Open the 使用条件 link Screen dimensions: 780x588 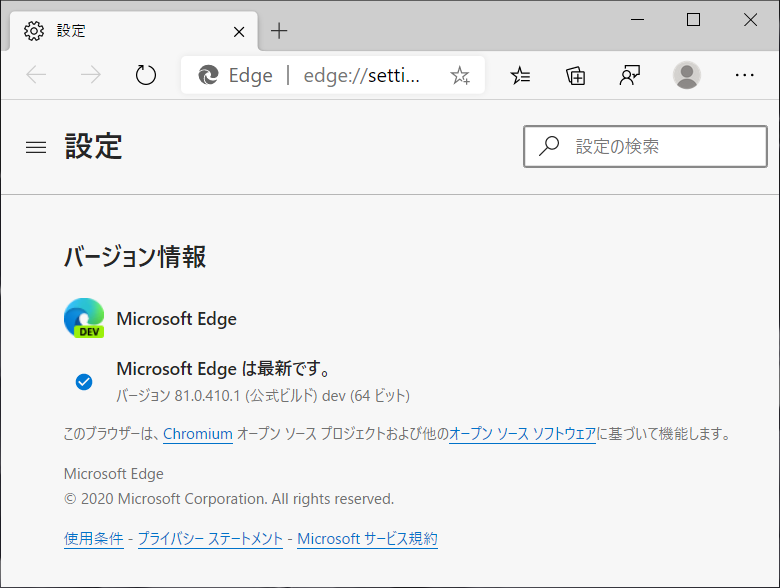[94, 539]
